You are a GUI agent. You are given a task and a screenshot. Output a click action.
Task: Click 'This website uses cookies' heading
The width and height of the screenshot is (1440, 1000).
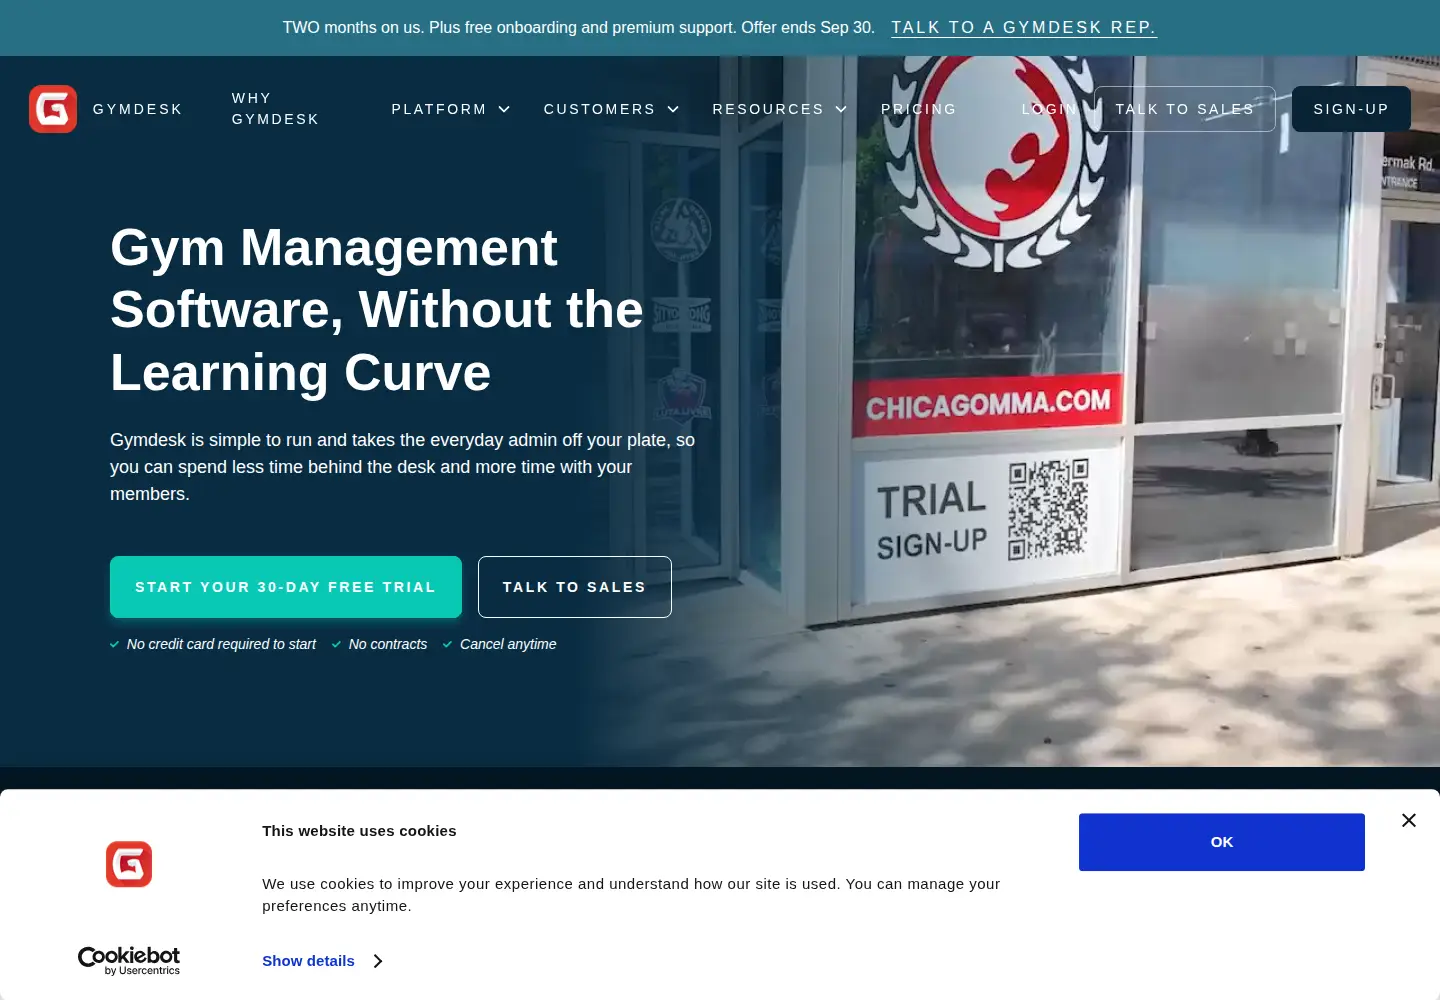click(x=359, y=831)
